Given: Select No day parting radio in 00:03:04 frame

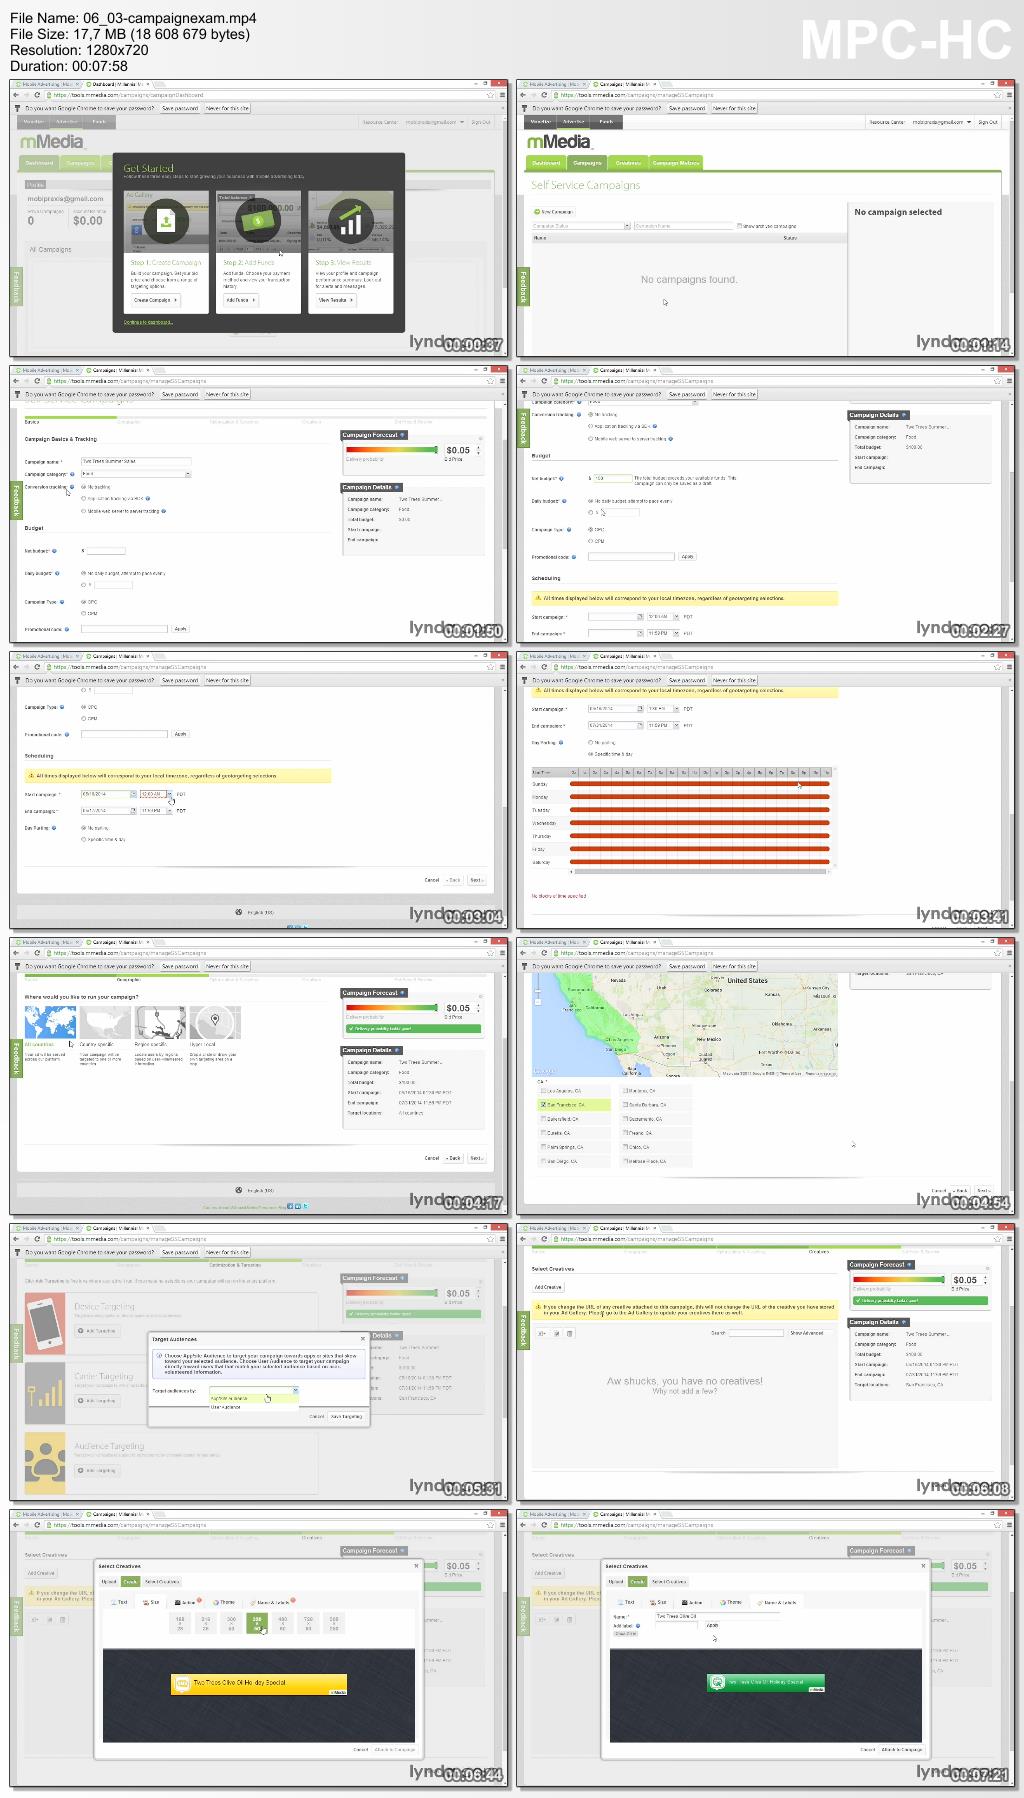Looking at the screenshot, I should coord(83,828).
